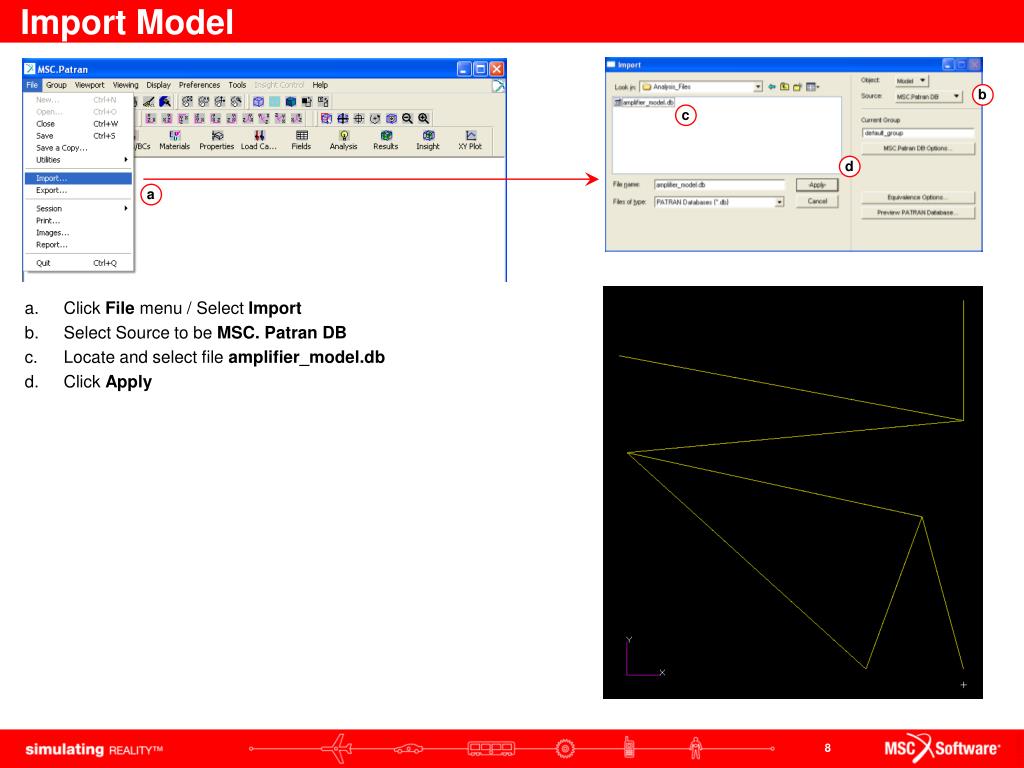The width and height of the screenshot is (1024, 768).
Task: Open the Look in folder dropdown
Action: click(x=758, y=87)
